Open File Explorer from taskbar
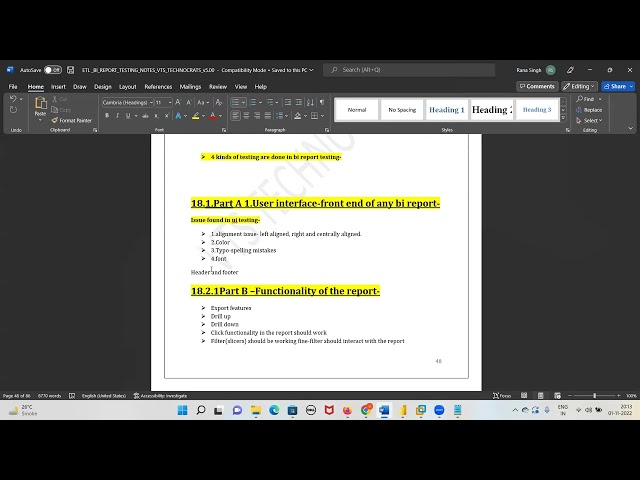 tap(256, 410)
